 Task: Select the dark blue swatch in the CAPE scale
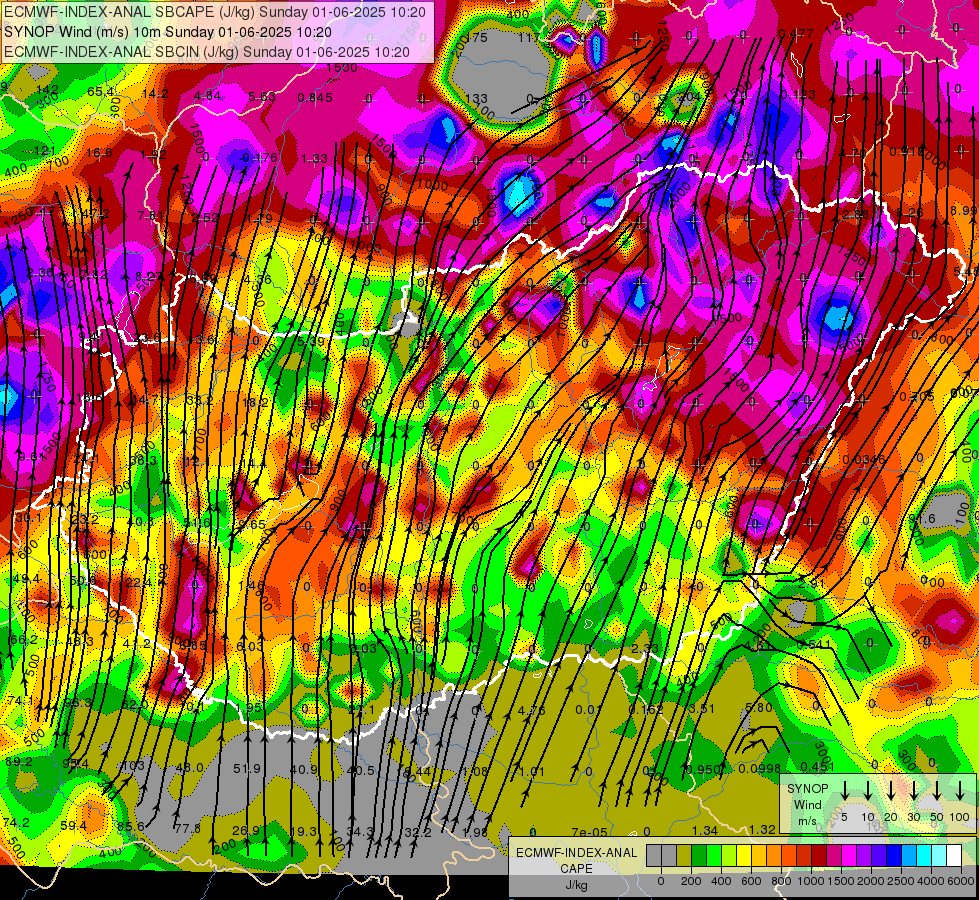894,856
